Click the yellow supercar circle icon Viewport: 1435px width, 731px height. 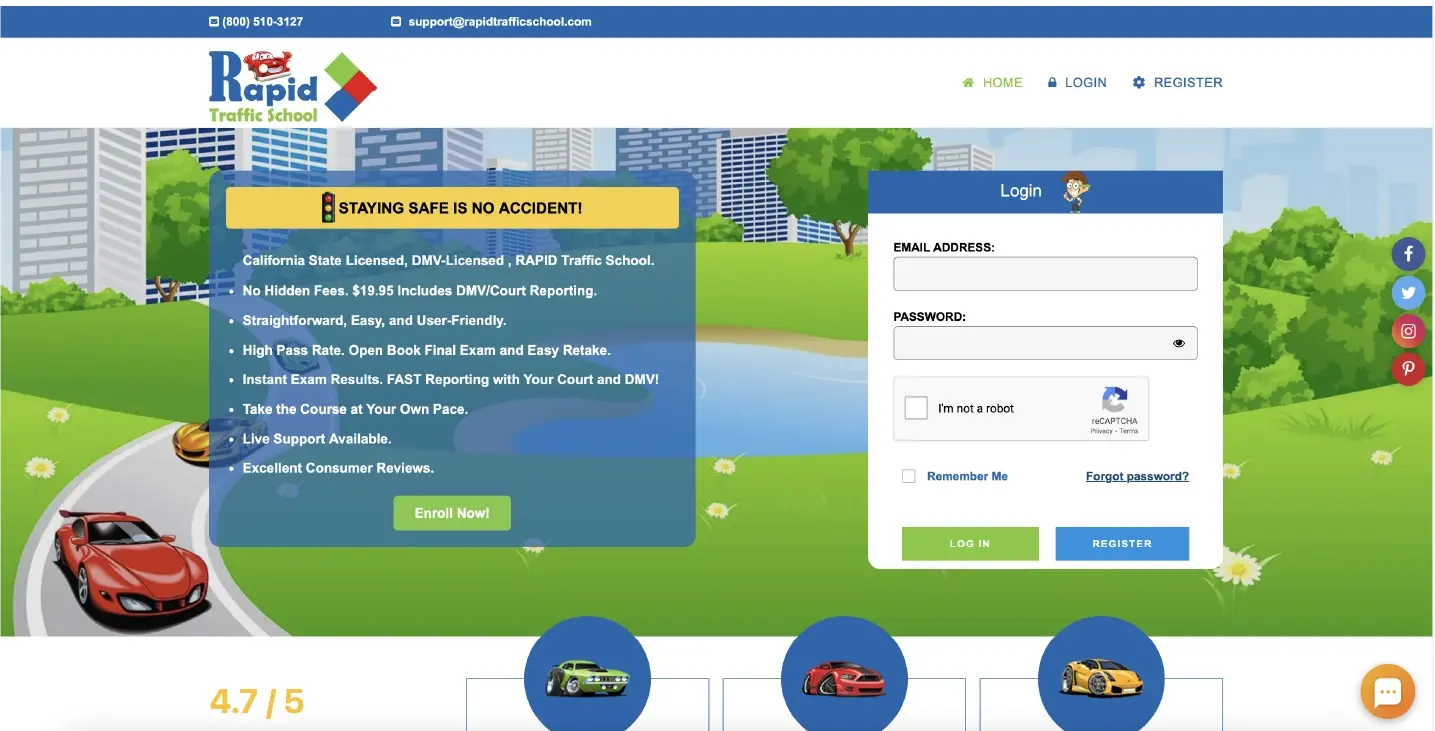pyautogui.click(x=1101, y=679)
